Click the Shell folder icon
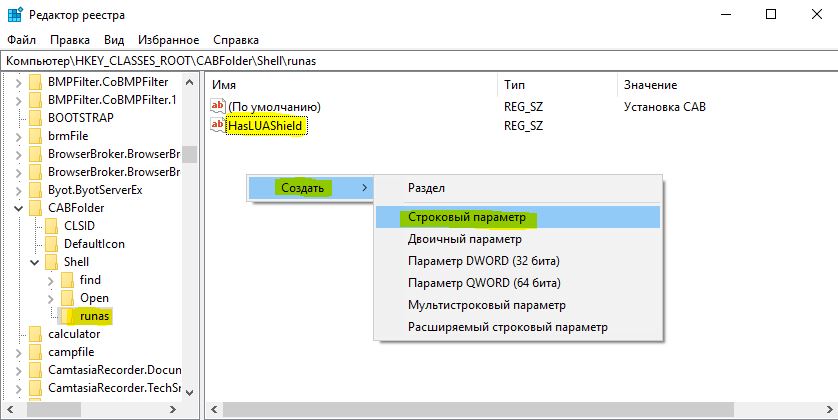This screenshot has width=838, height=420. [51, 262]
